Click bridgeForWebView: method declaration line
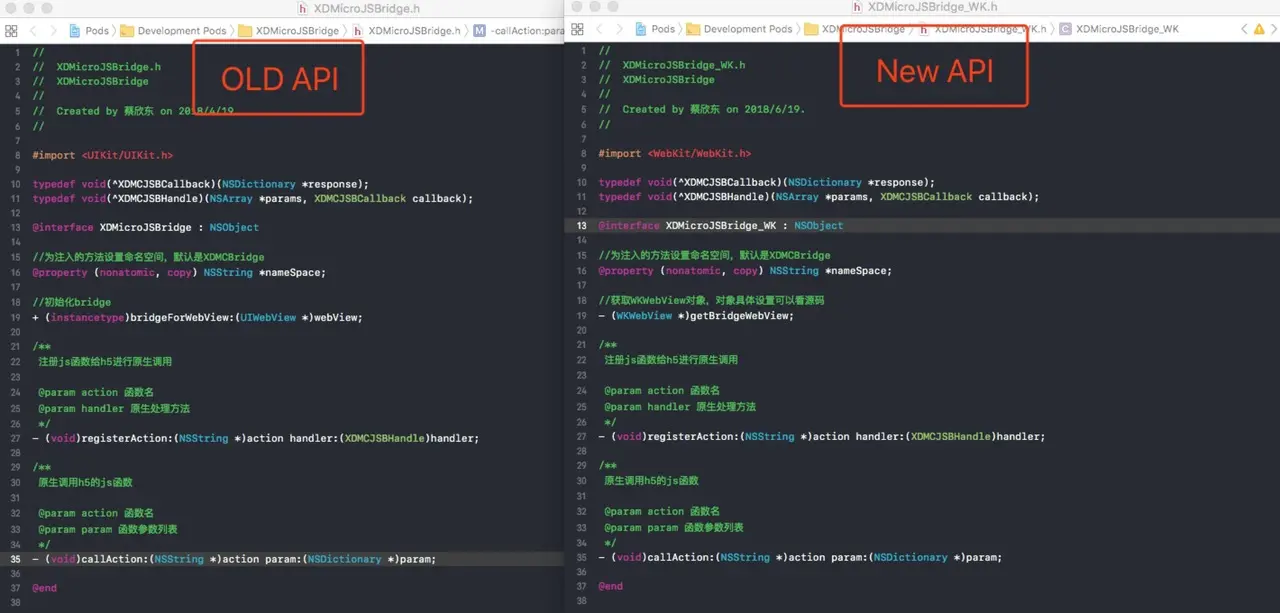 click(197, 317)
